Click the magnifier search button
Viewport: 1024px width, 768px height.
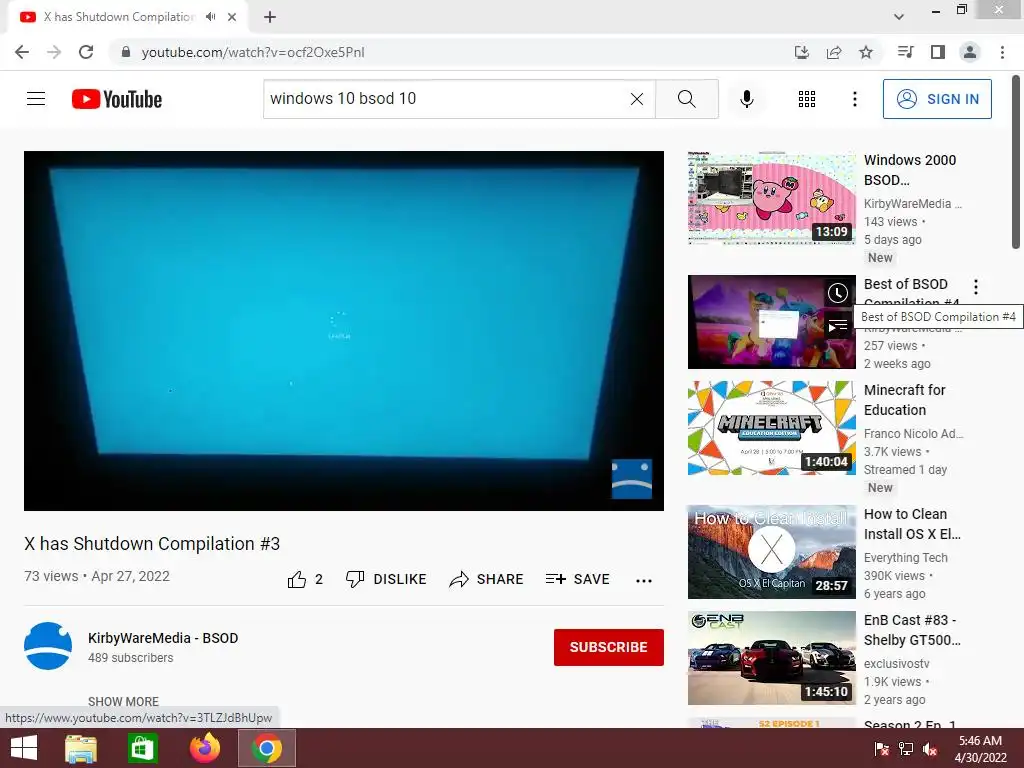point(686,99)
